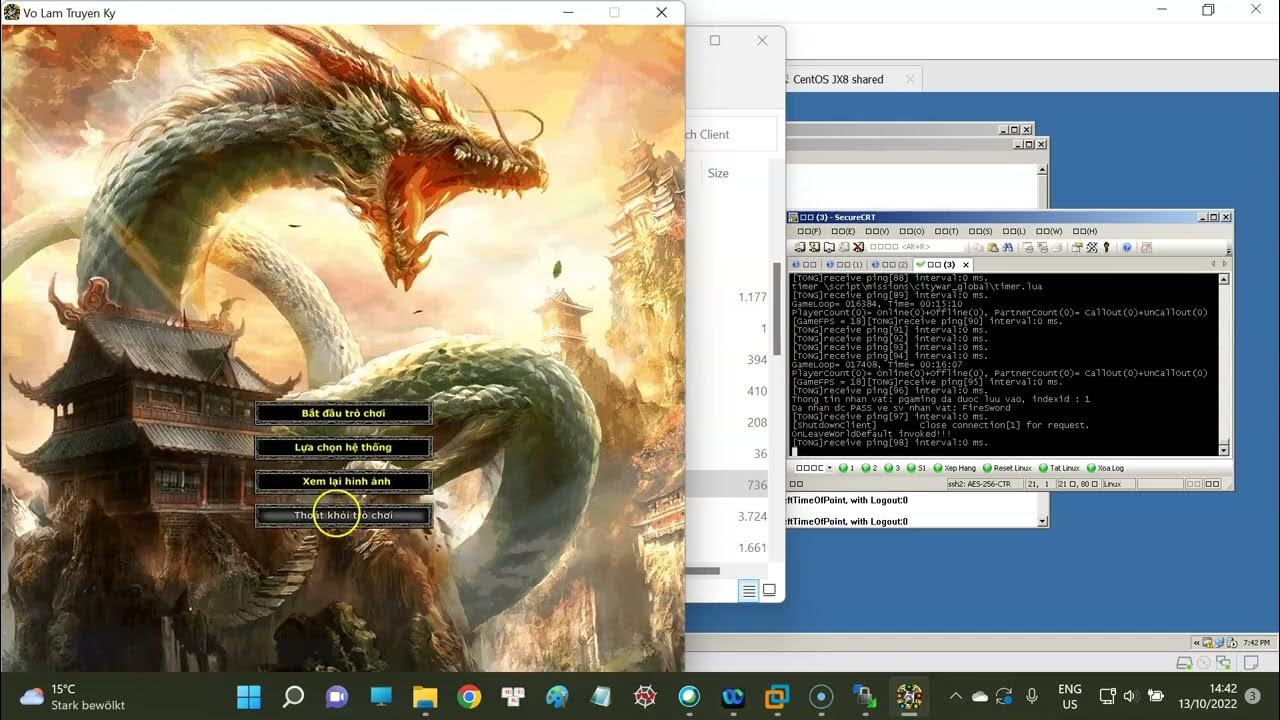Click the Connect in Tab icon
1280x720 pixels.
pos(829,247)
